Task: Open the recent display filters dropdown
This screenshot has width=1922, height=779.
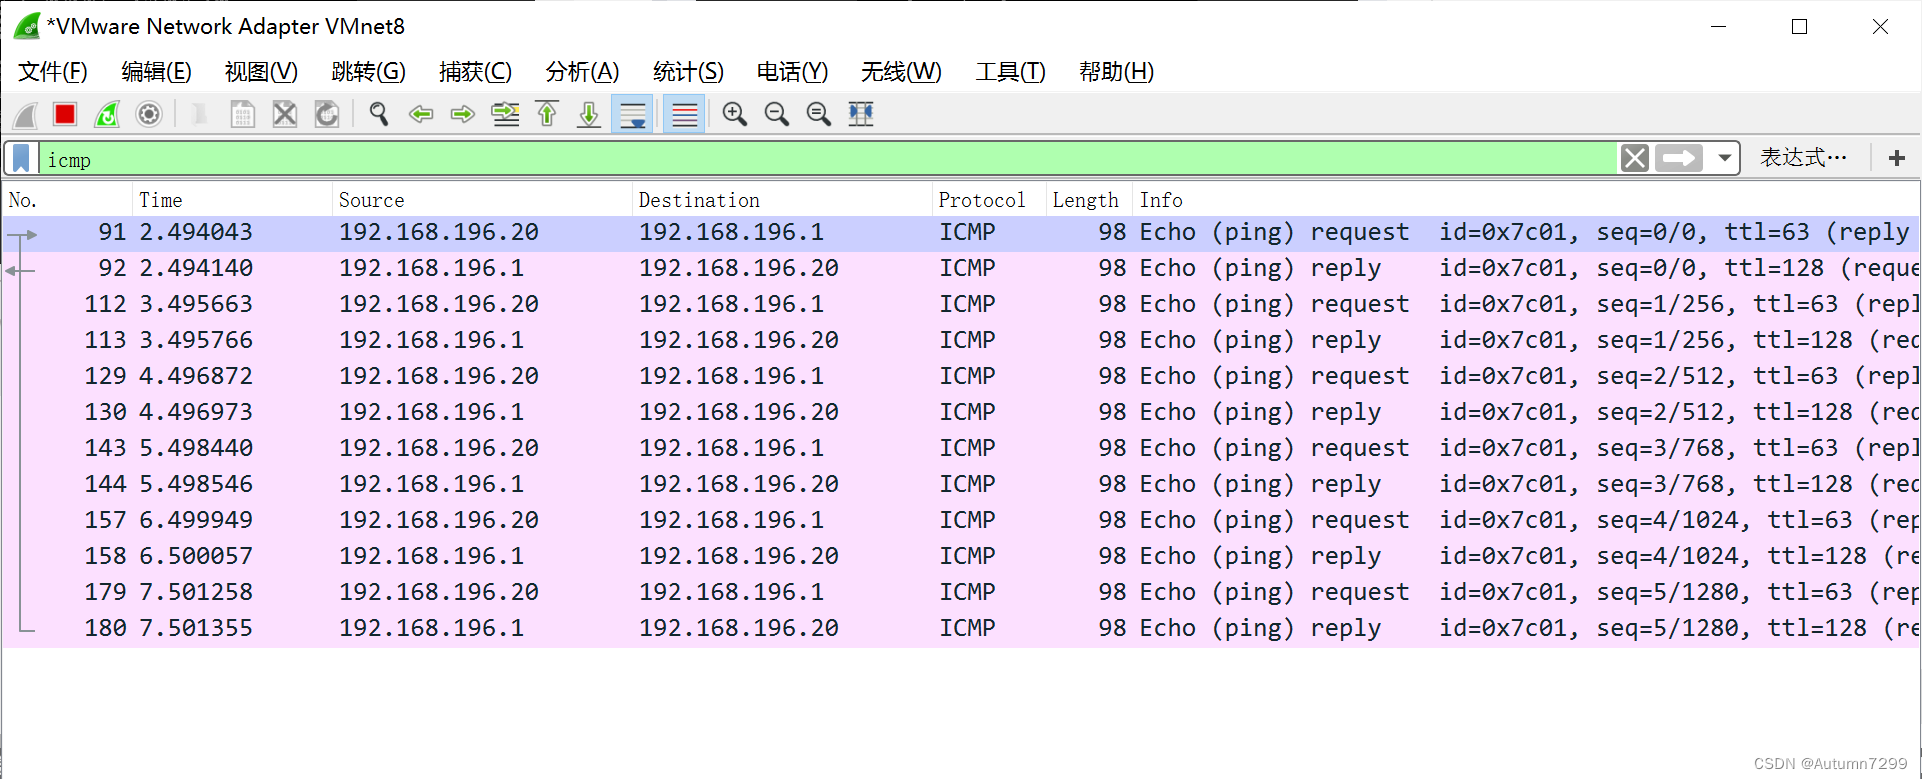Action: [1725, 158]
